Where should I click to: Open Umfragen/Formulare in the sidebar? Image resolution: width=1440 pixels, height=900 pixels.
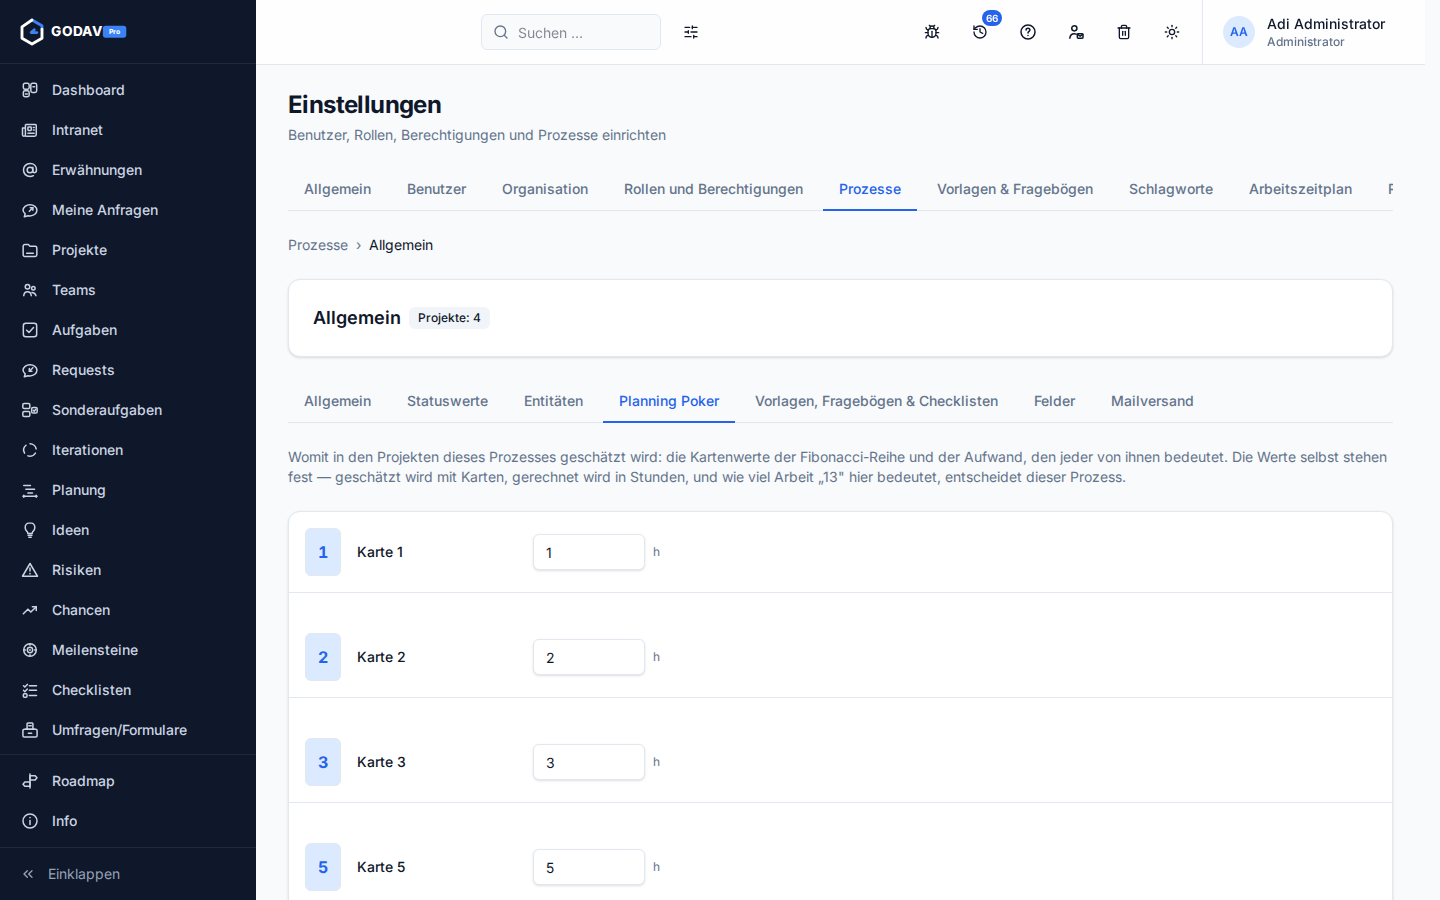click(128, 730)
